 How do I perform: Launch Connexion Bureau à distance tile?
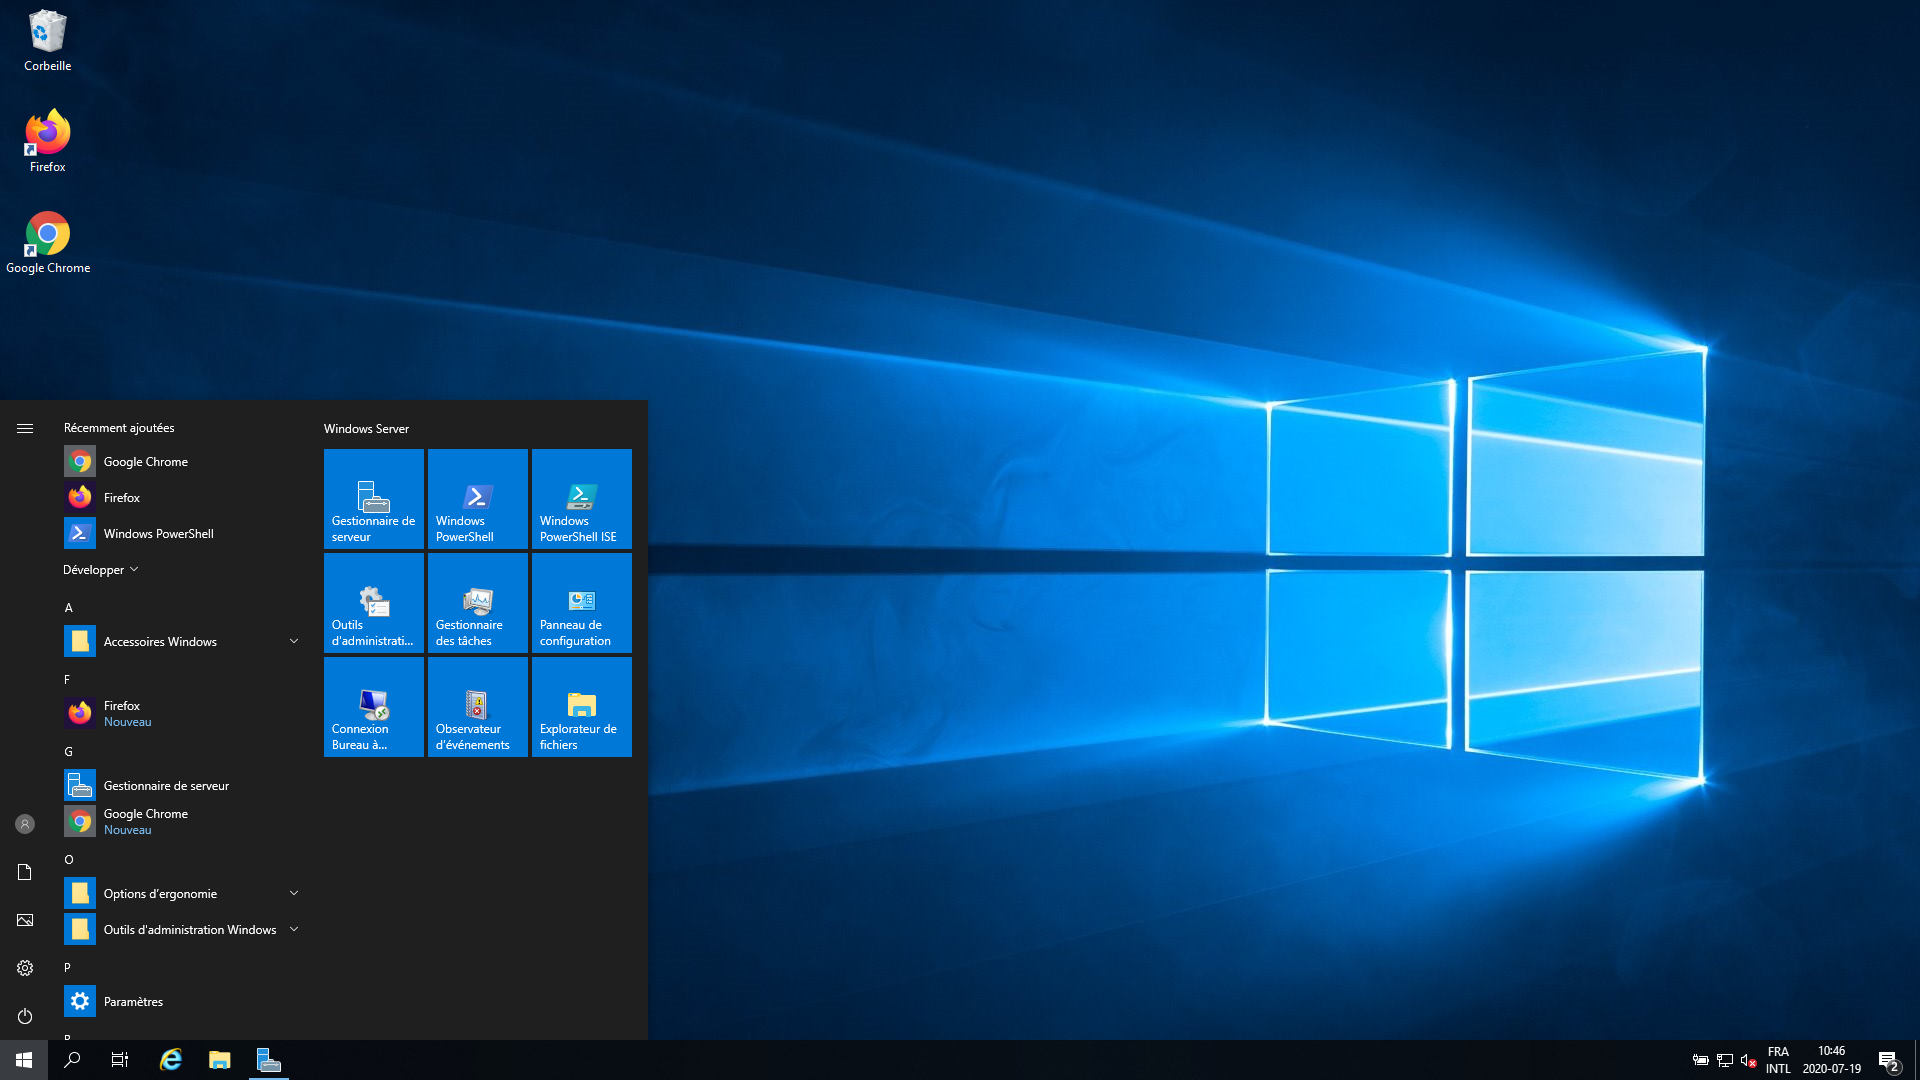click(x=373, y=706)
